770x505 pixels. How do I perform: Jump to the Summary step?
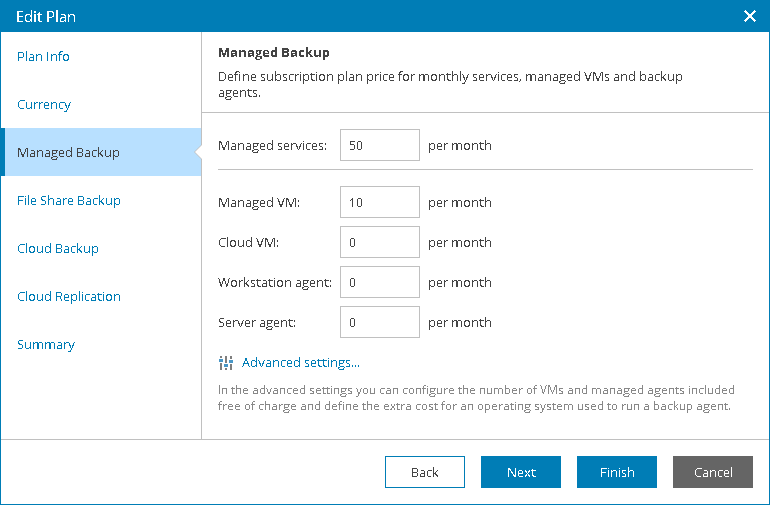46,345
